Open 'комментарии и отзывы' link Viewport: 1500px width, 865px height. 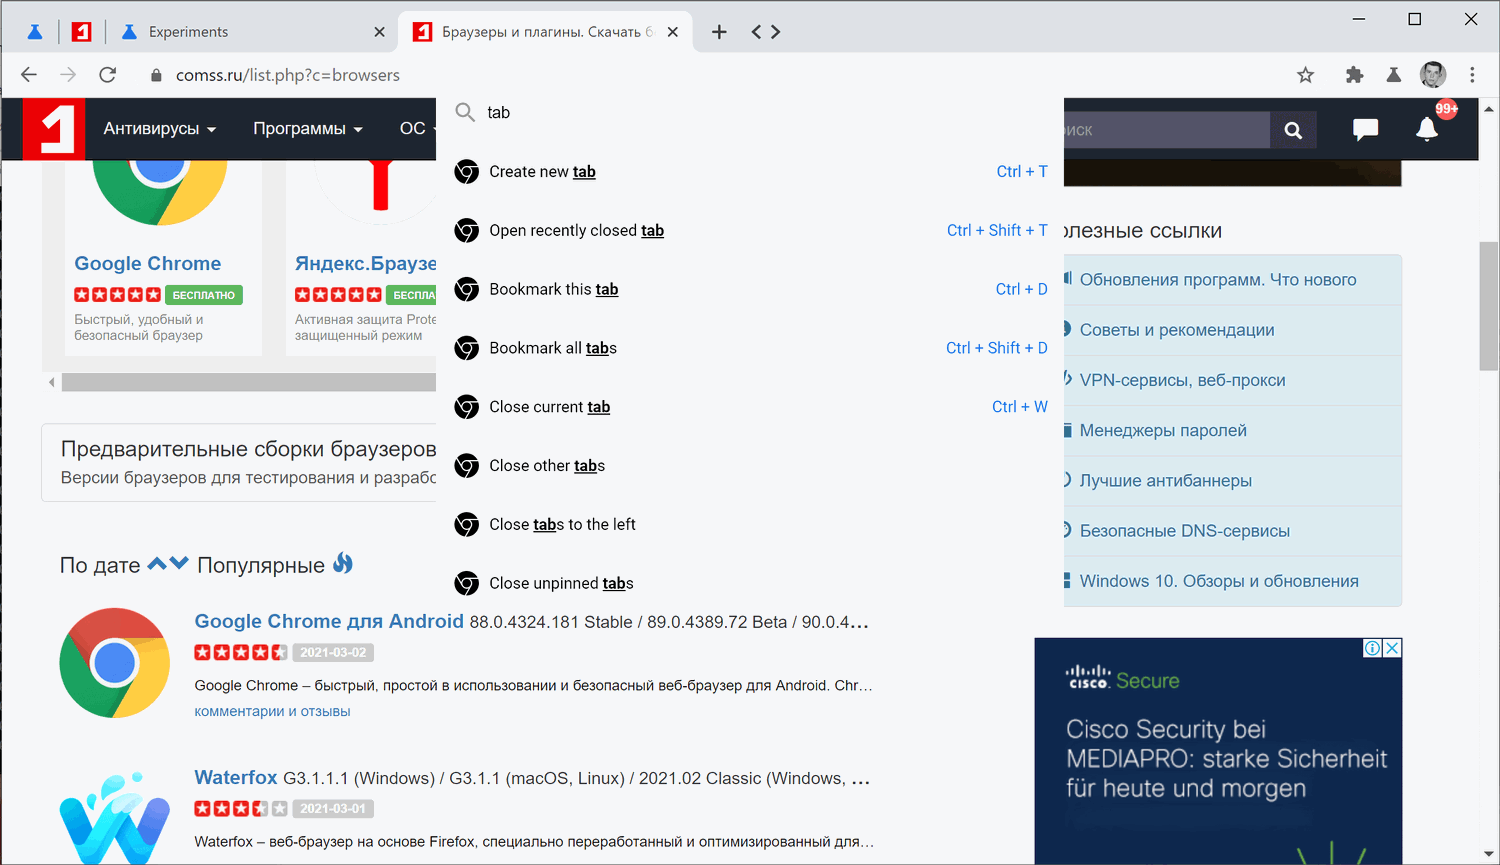[272, 712]
